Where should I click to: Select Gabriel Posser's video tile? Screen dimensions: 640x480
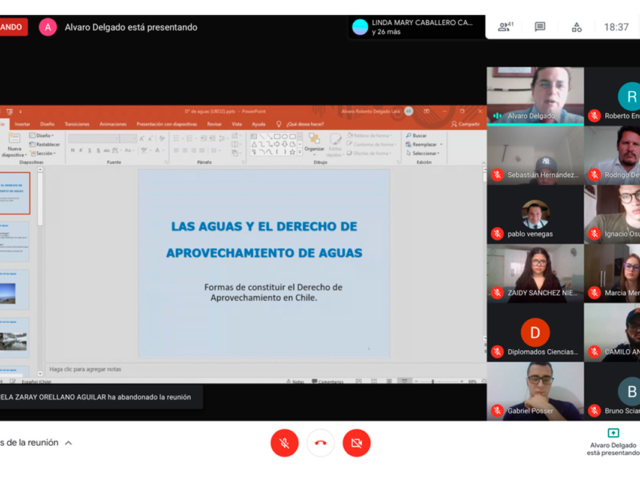click(x=535, y=391)
